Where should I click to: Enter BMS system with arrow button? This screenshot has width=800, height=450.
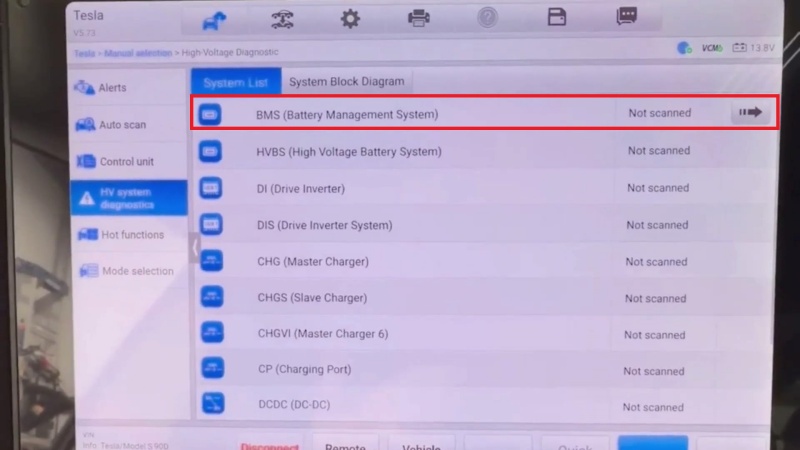point(751,112)
